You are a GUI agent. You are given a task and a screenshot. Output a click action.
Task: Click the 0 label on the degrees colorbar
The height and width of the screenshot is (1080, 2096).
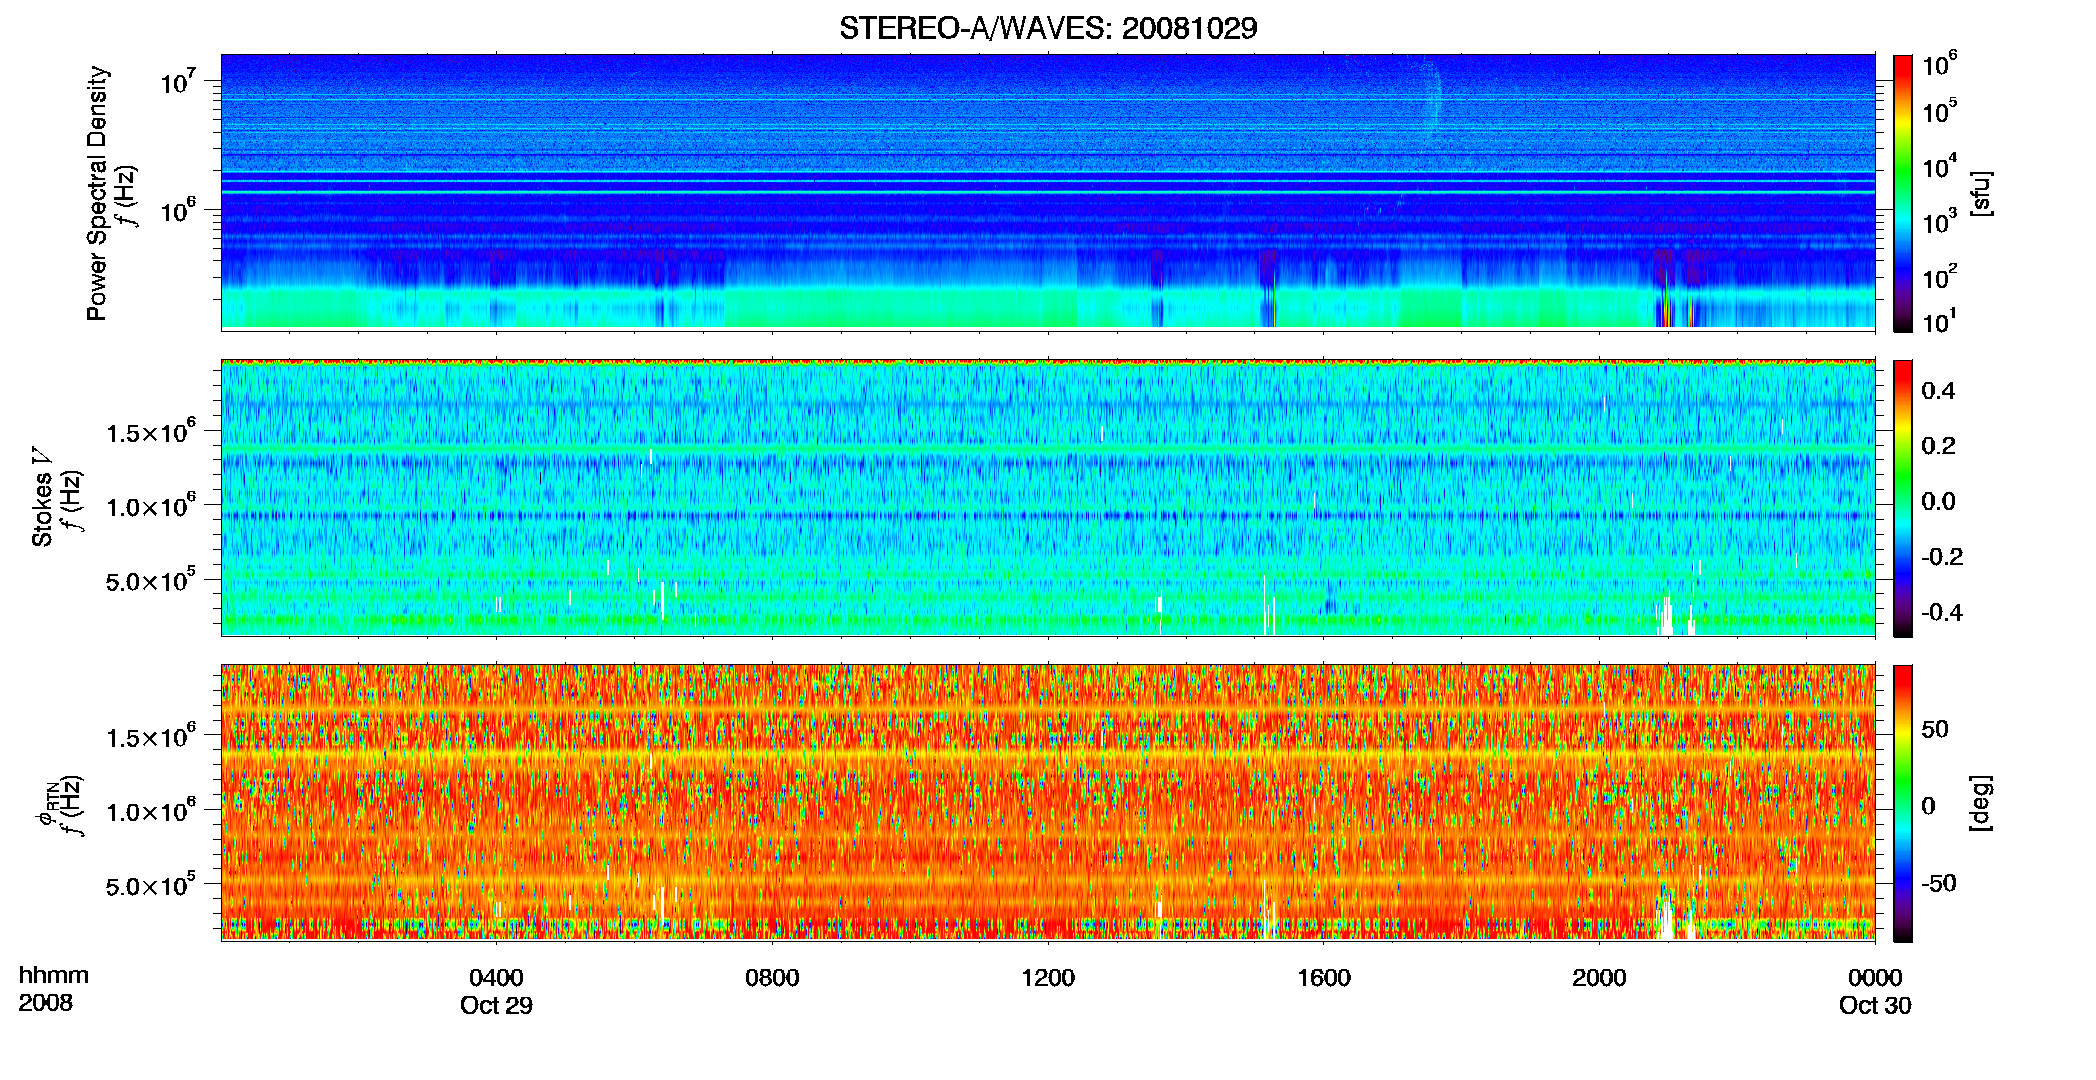[1929, 806]
